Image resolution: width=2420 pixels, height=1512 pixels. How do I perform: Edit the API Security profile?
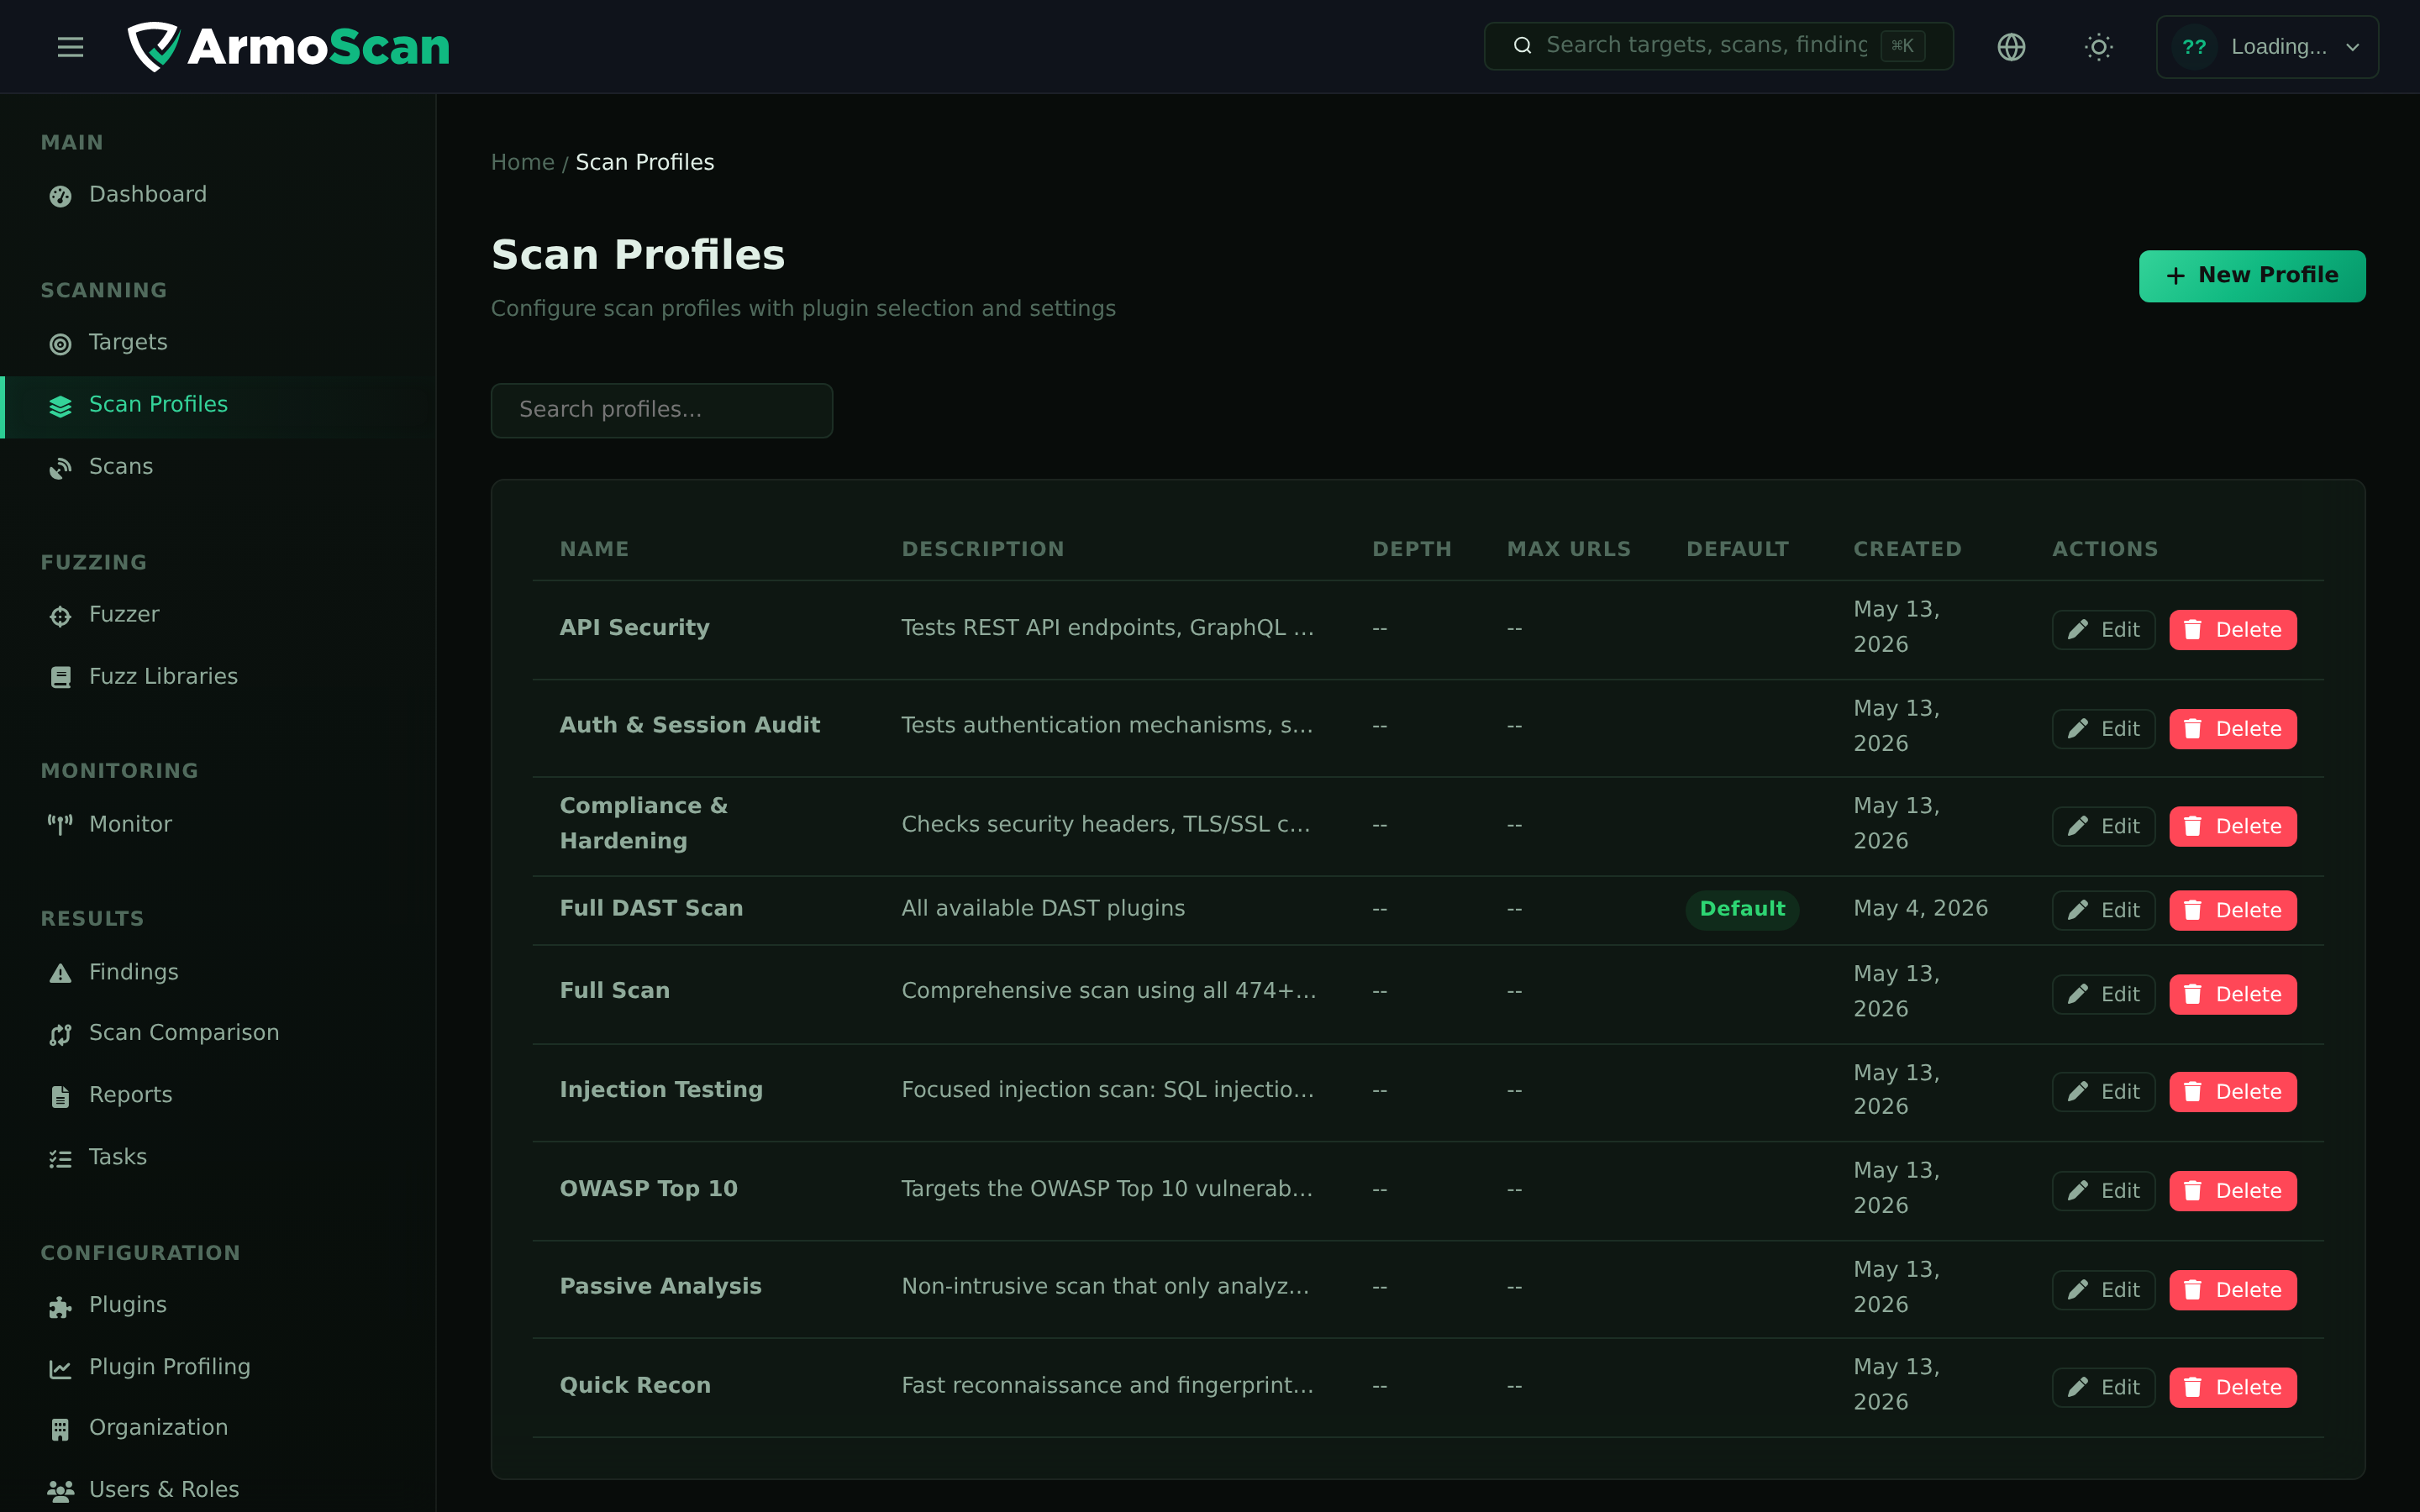(2103, 630)
